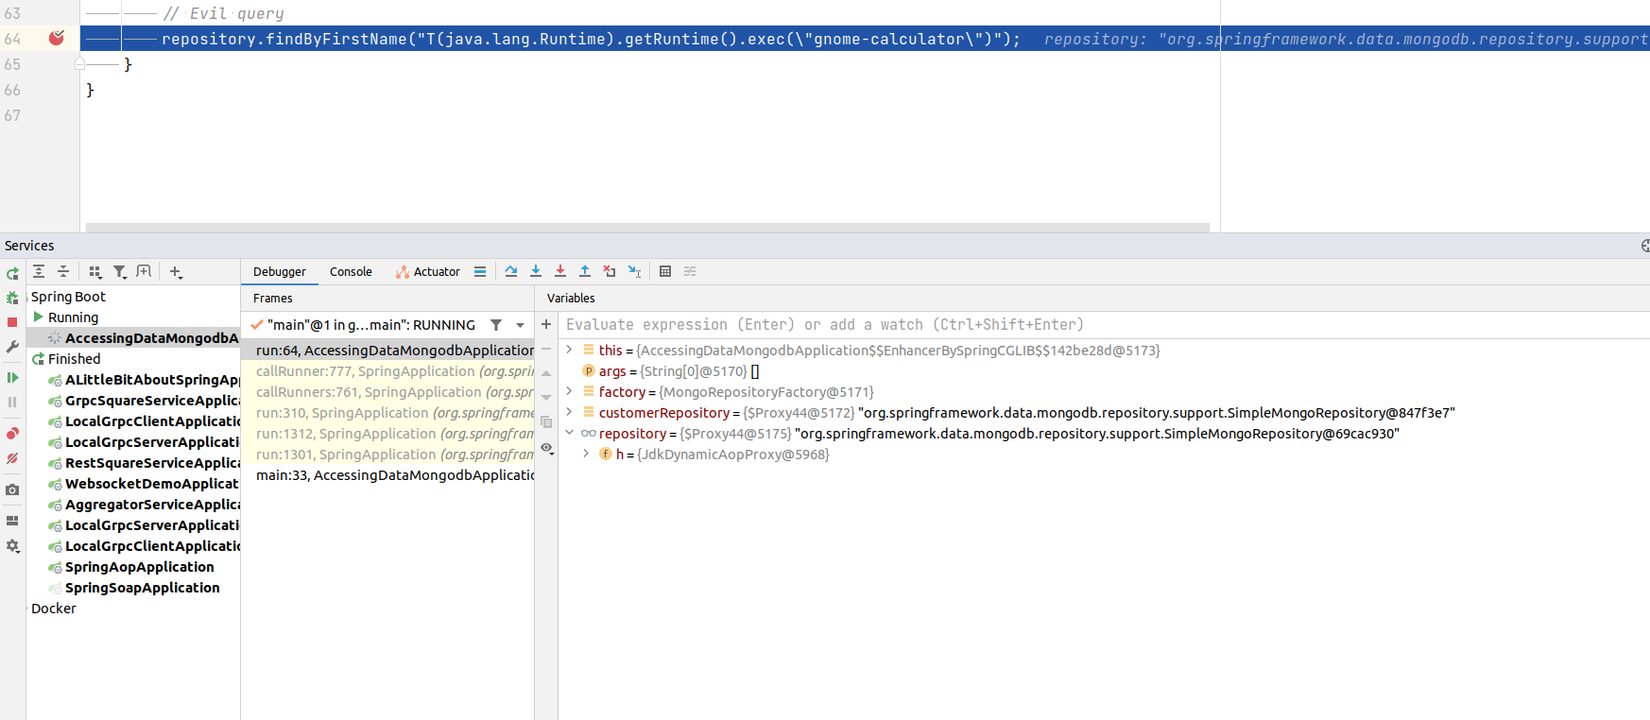Viewport: 1650px width, 720px height.
Task: Click the Remove Watch minus icon
Action: (x=546, y=350)
